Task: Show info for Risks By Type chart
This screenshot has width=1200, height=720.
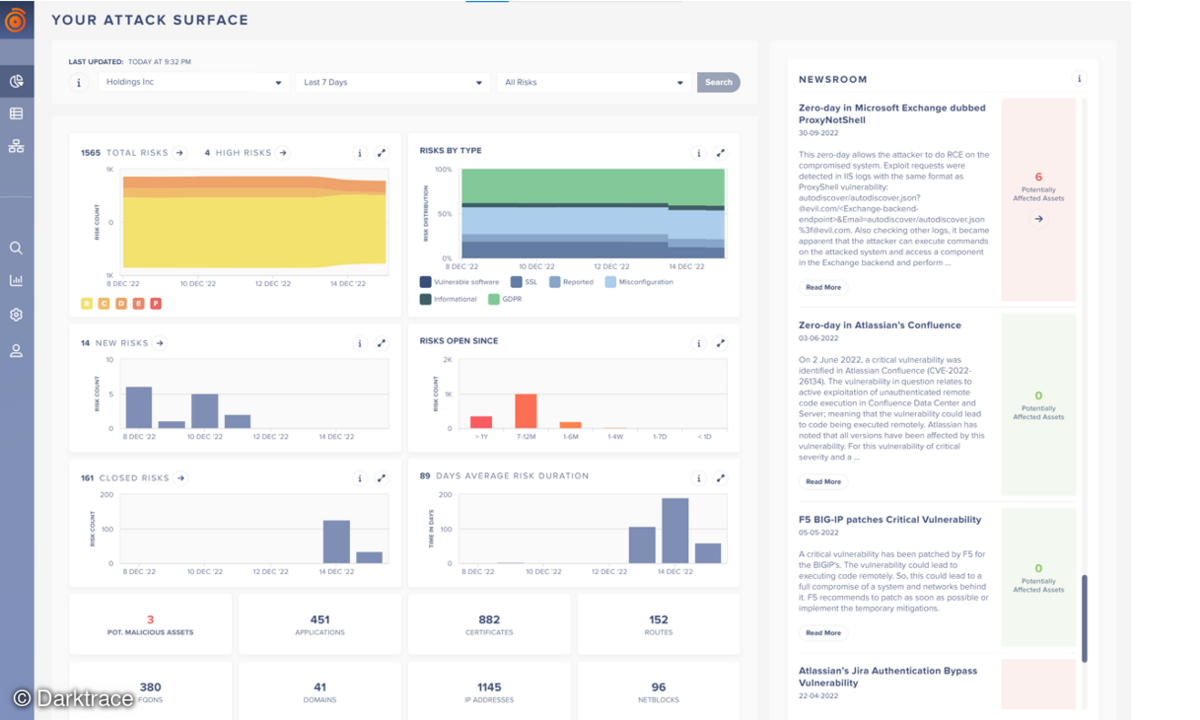Action: click(699, 153)
